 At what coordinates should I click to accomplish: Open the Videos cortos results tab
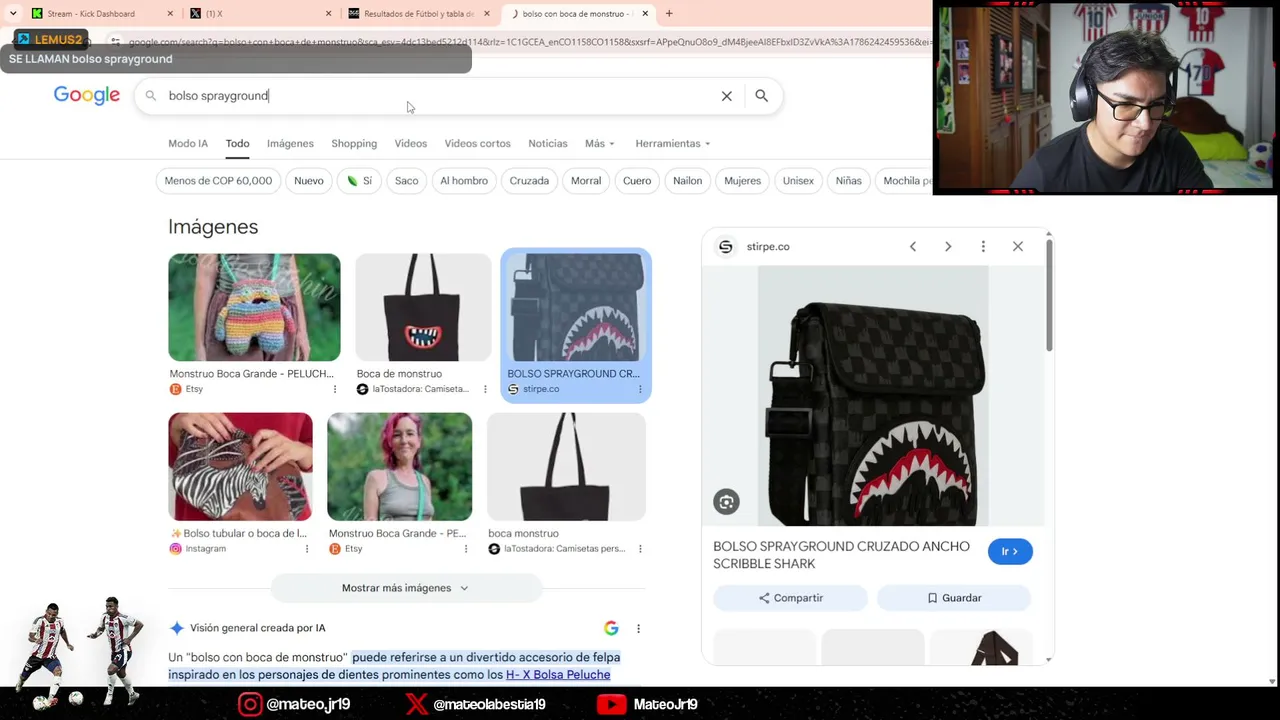tap(477, 143)
